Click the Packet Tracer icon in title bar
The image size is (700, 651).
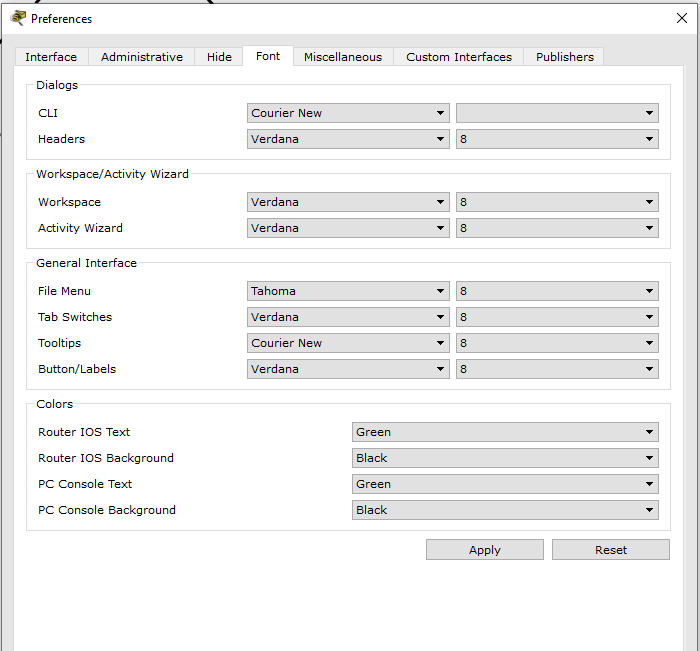point(18,18)
